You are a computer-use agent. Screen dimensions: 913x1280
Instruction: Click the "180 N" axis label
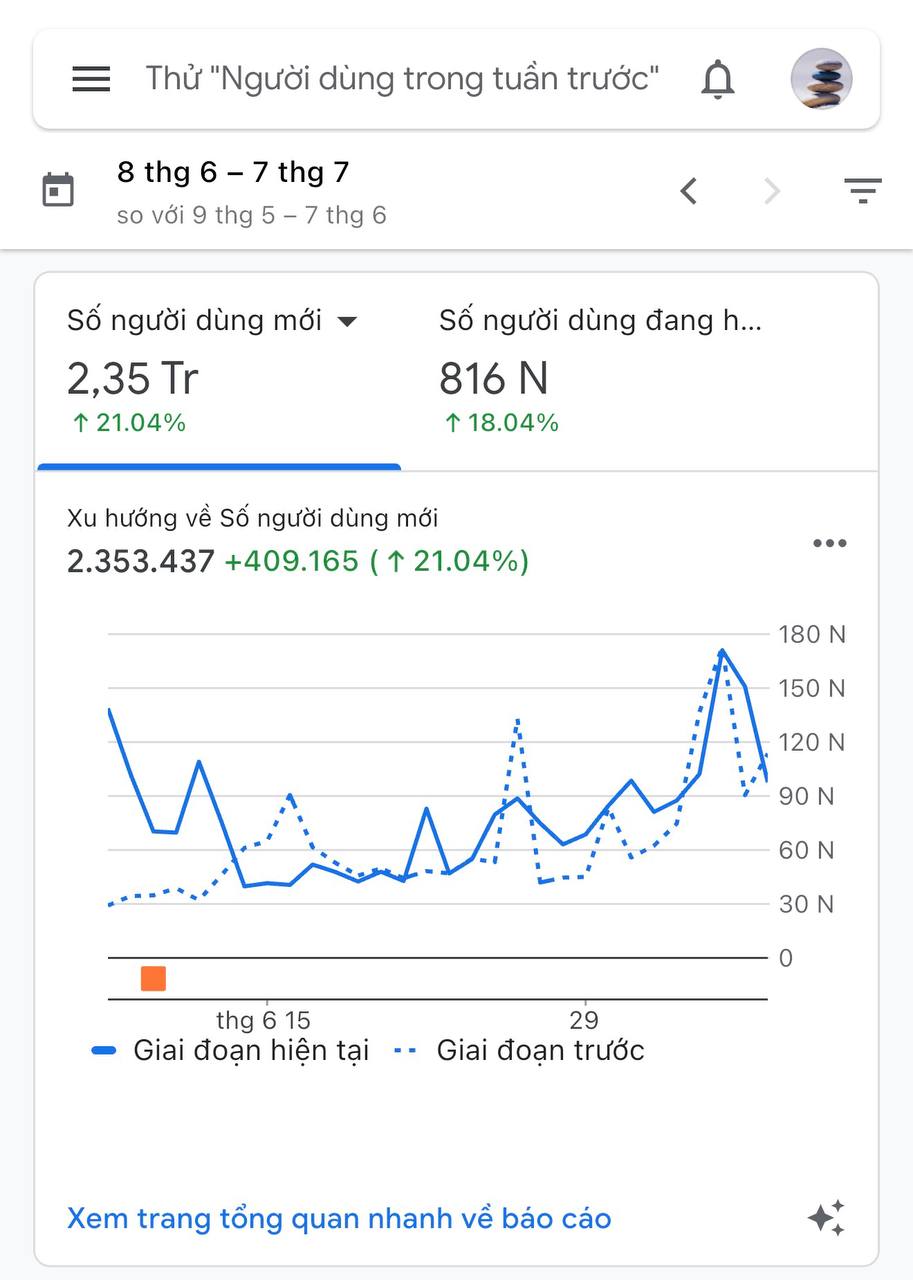(x=812, y=634)
